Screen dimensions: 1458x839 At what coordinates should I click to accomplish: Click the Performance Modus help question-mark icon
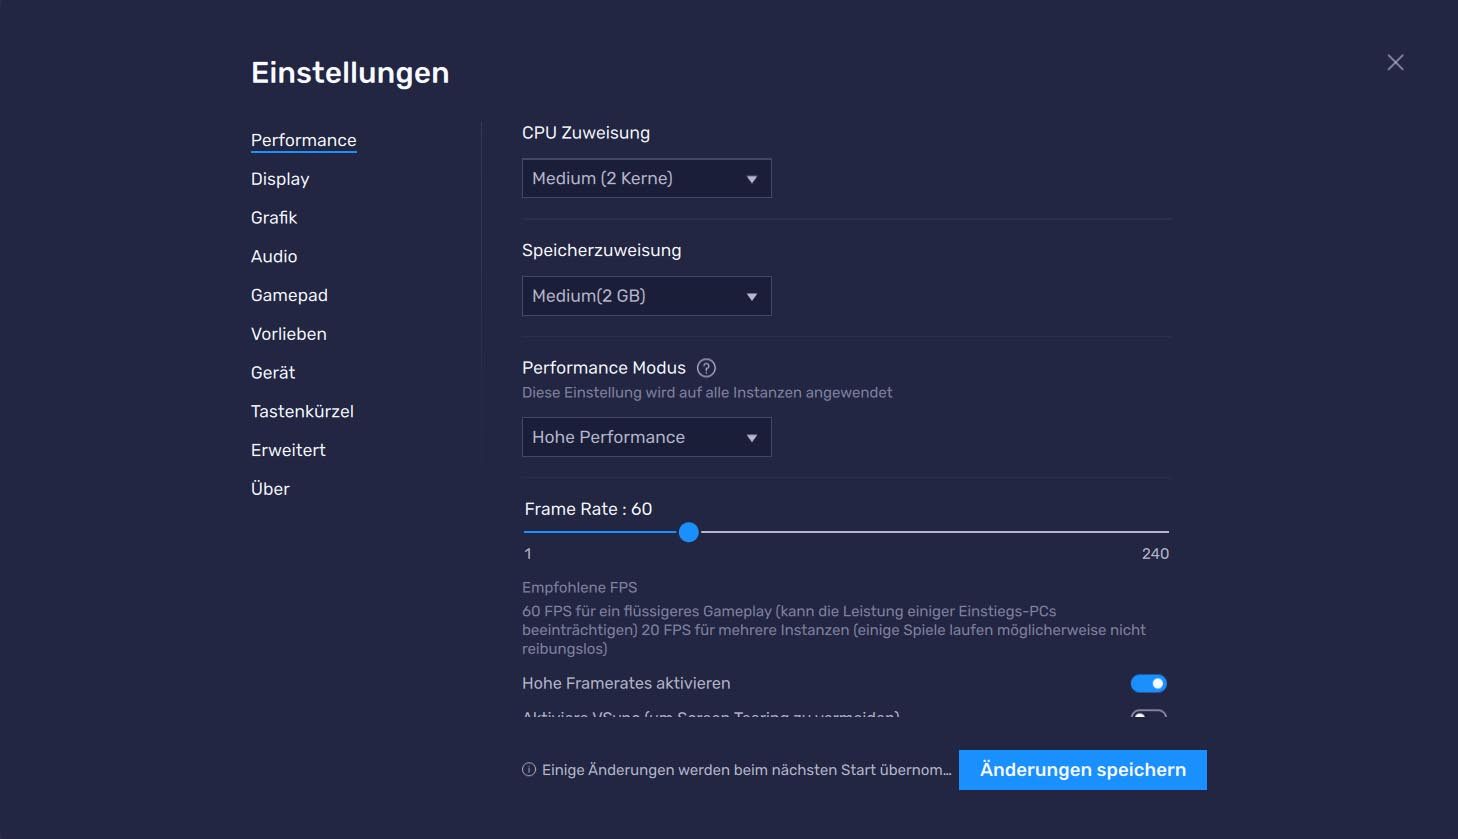coord(706,368)
